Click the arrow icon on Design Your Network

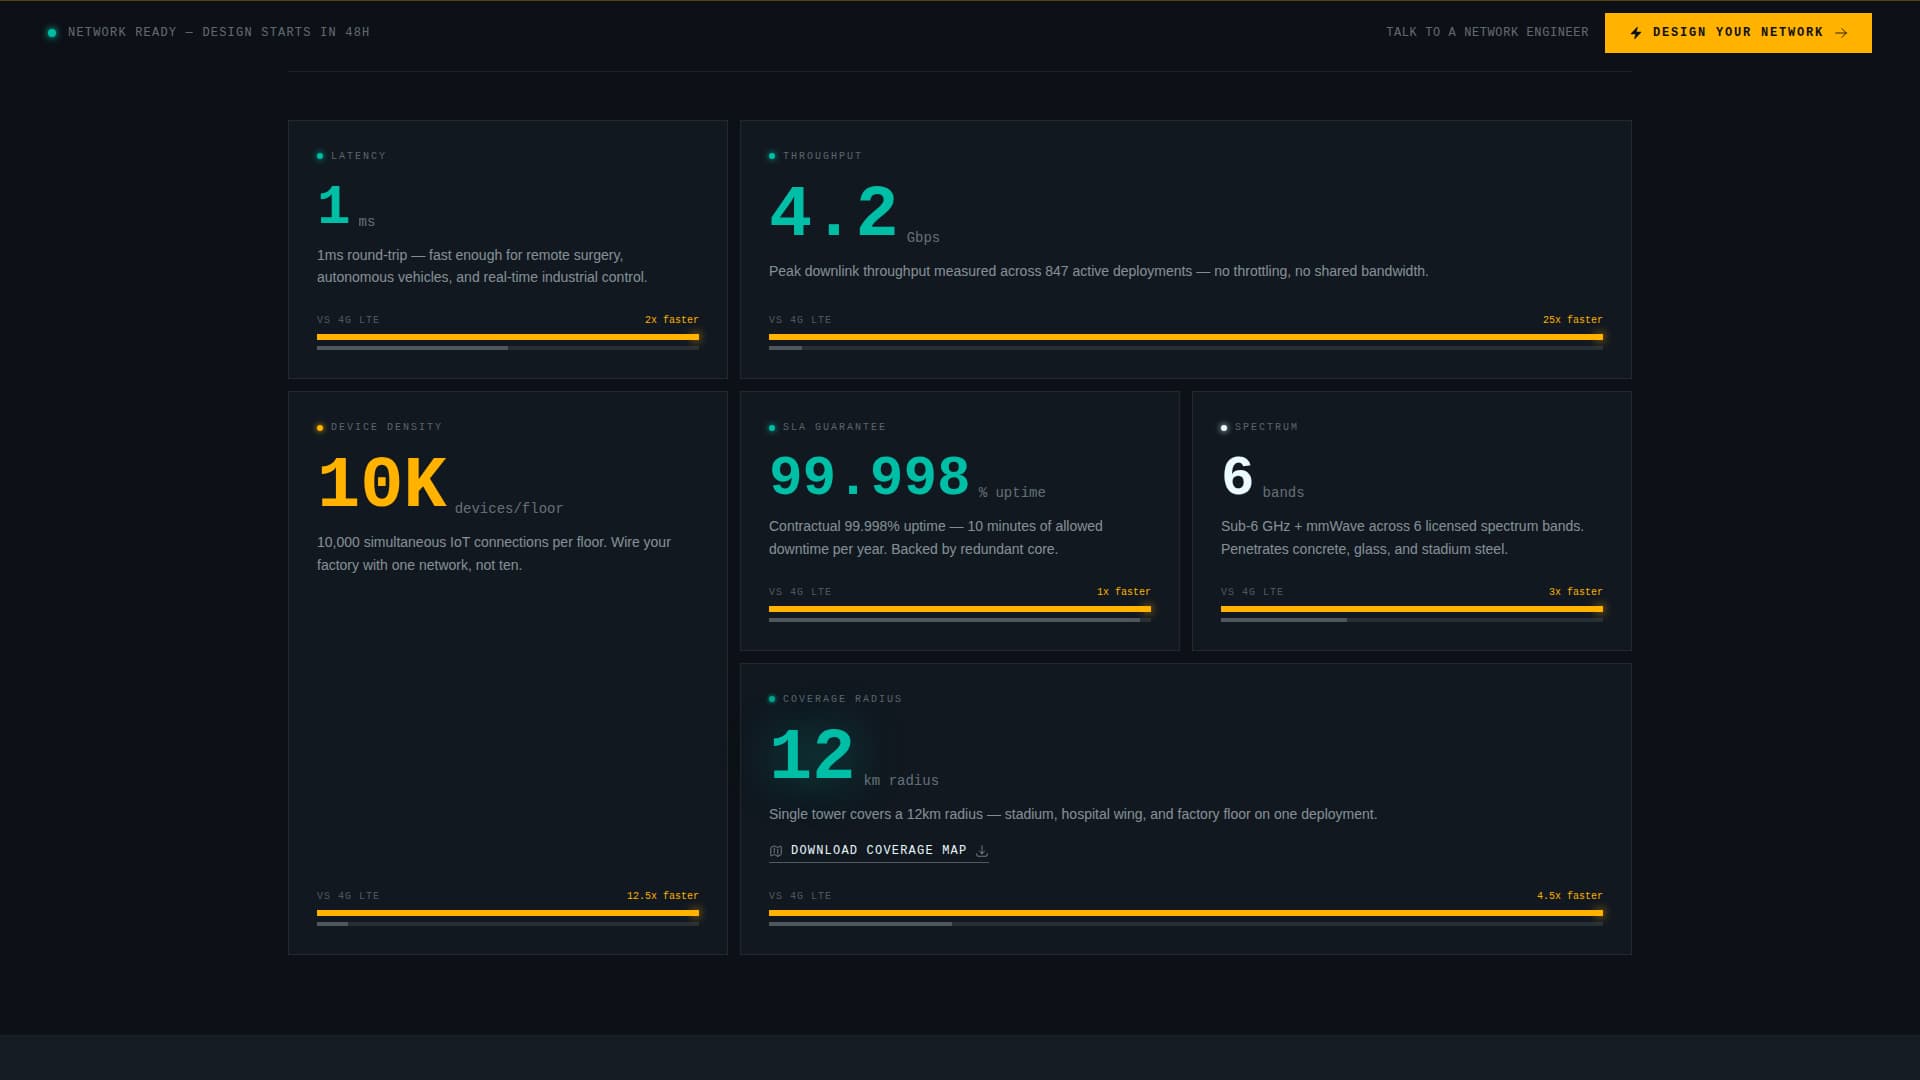click(x=1841, y=33)
